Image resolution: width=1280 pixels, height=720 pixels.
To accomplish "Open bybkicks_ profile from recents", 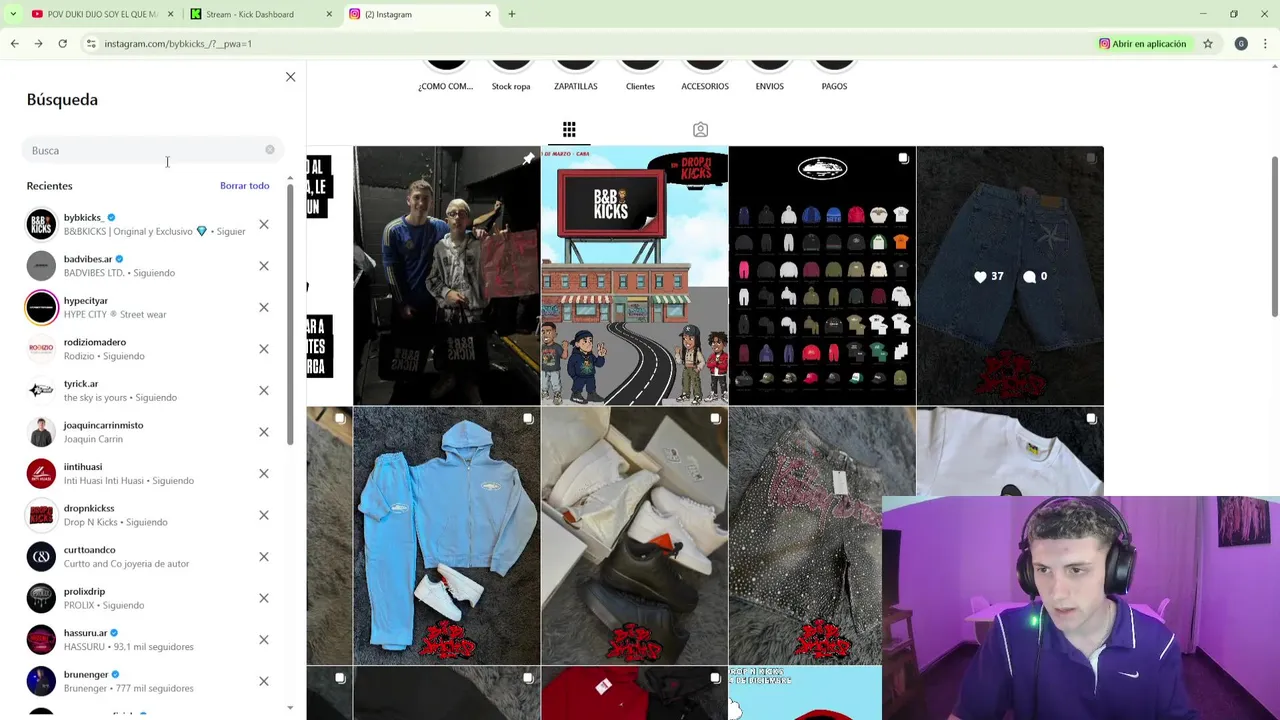I will point(135,224).
